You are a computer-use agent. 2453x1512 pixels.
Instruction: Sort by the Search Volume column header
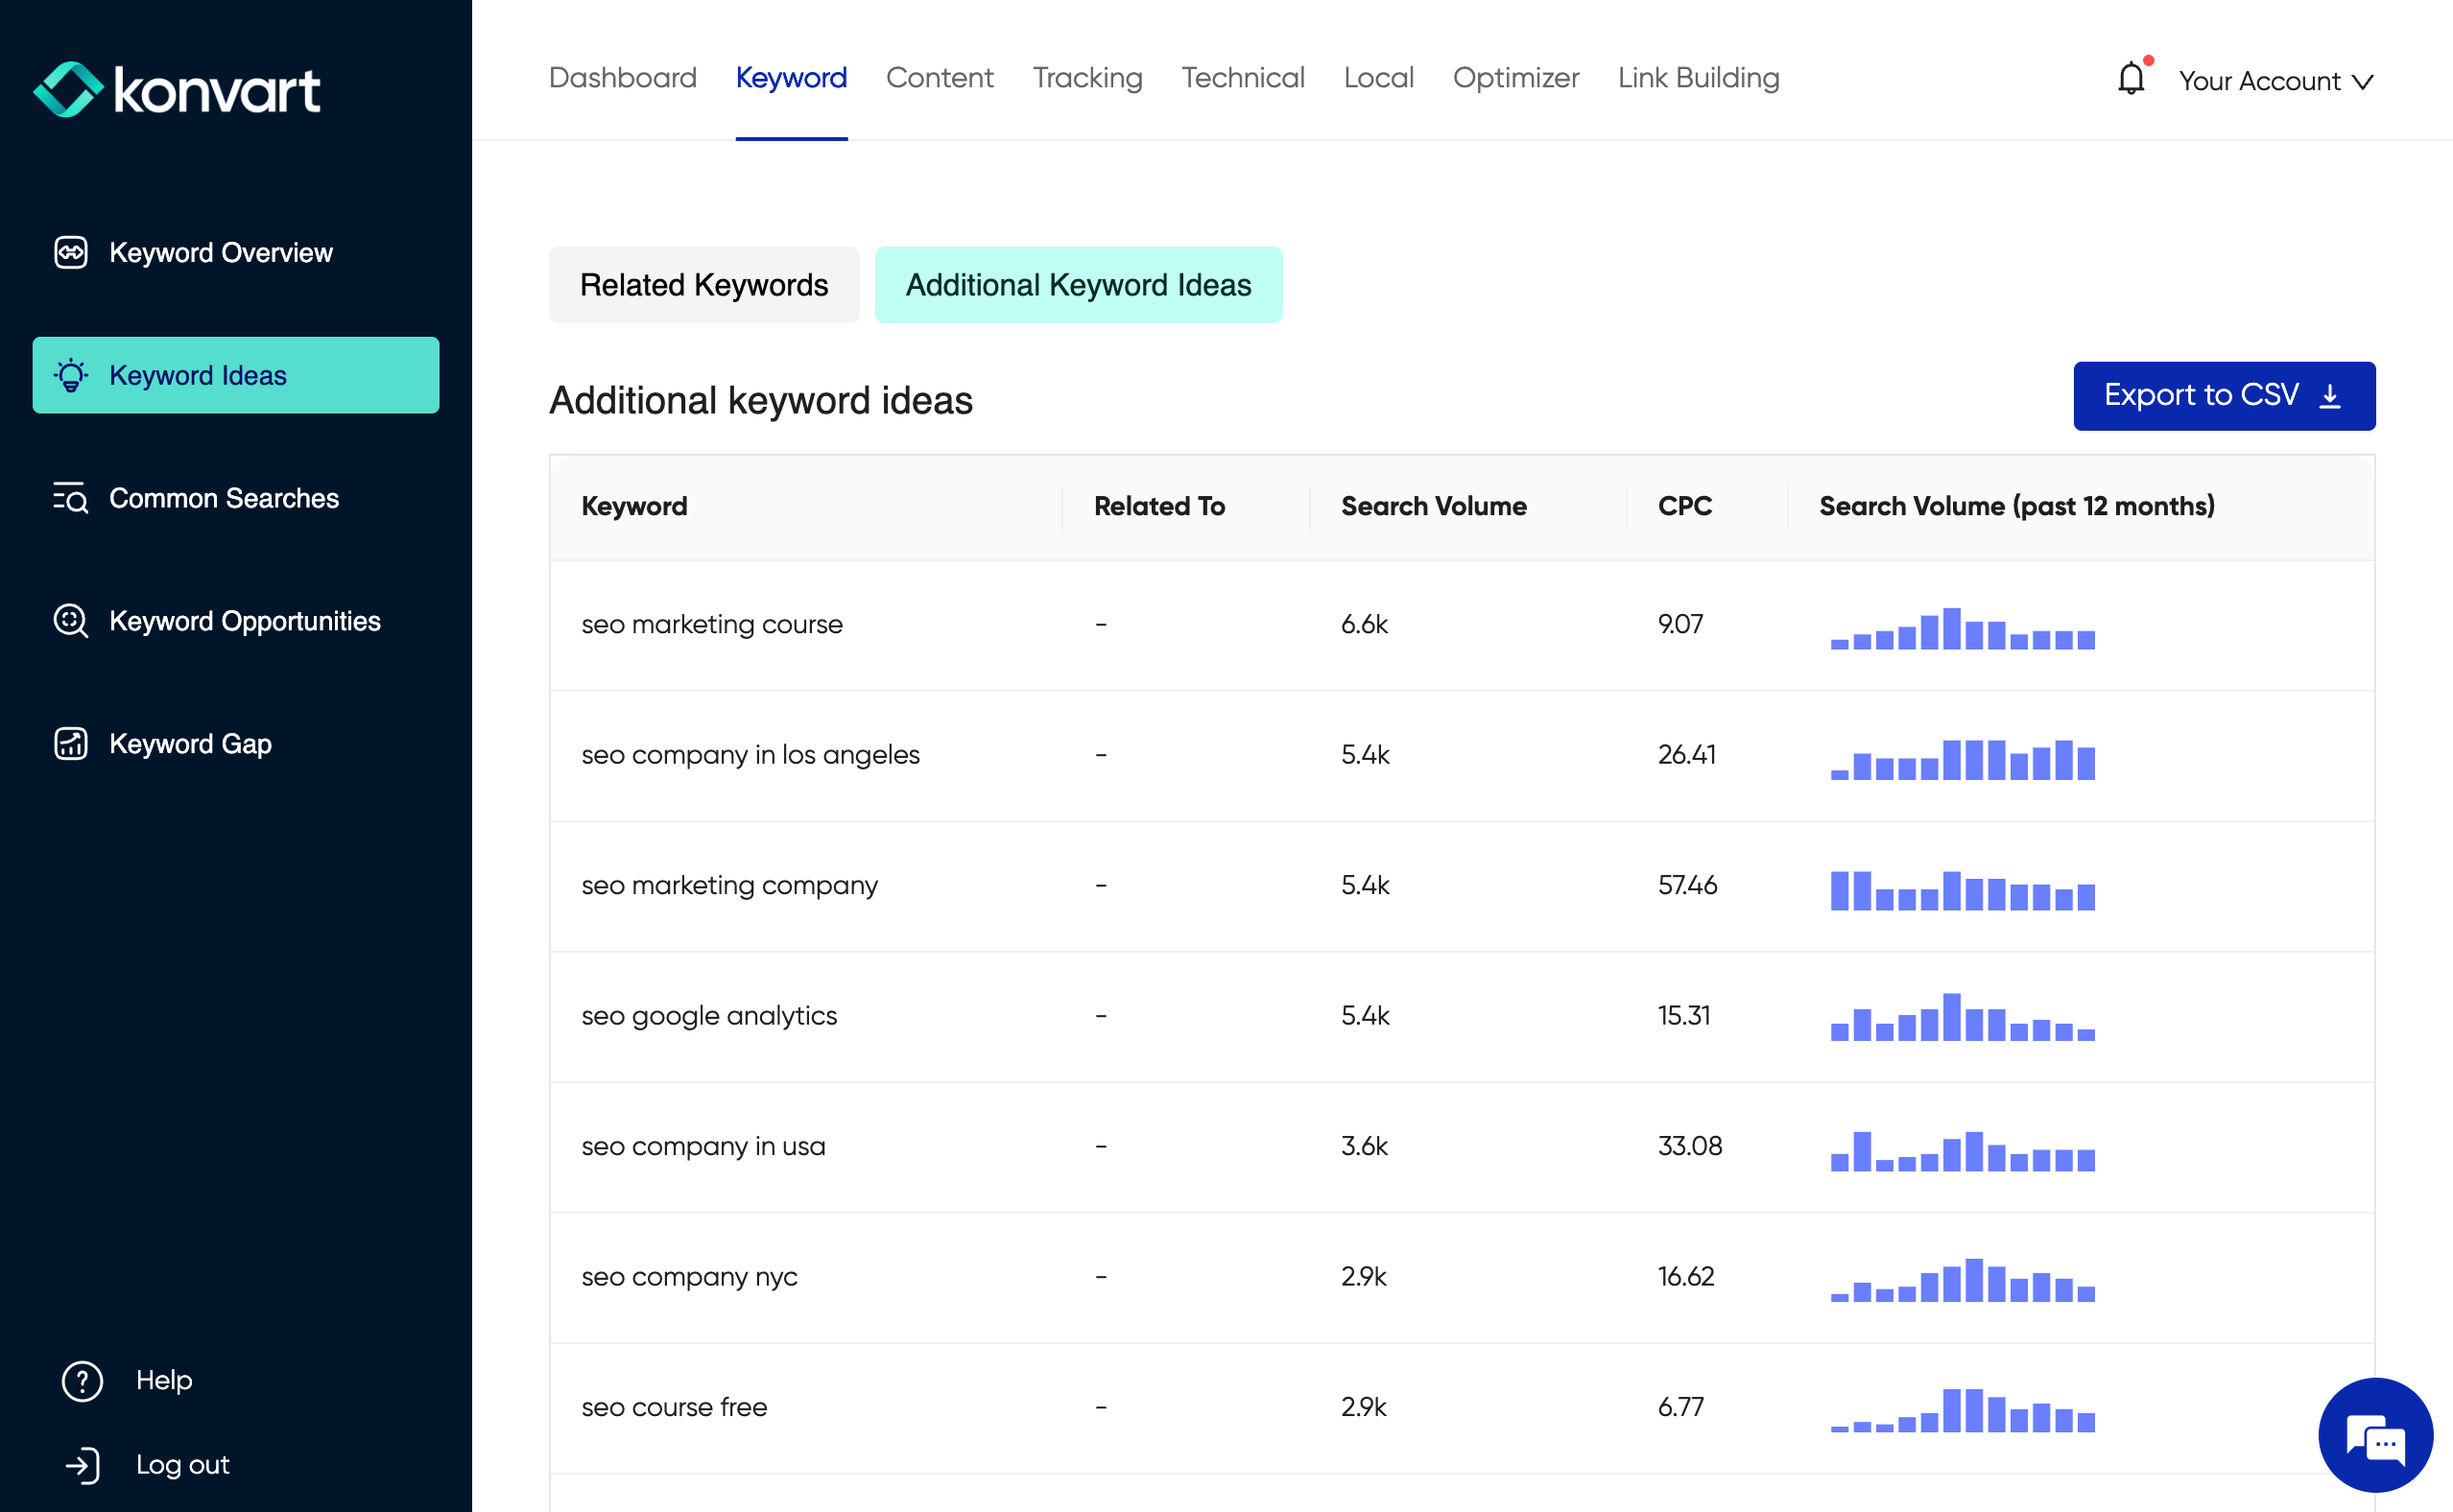pyautogui.click(x=1432, y=506)
